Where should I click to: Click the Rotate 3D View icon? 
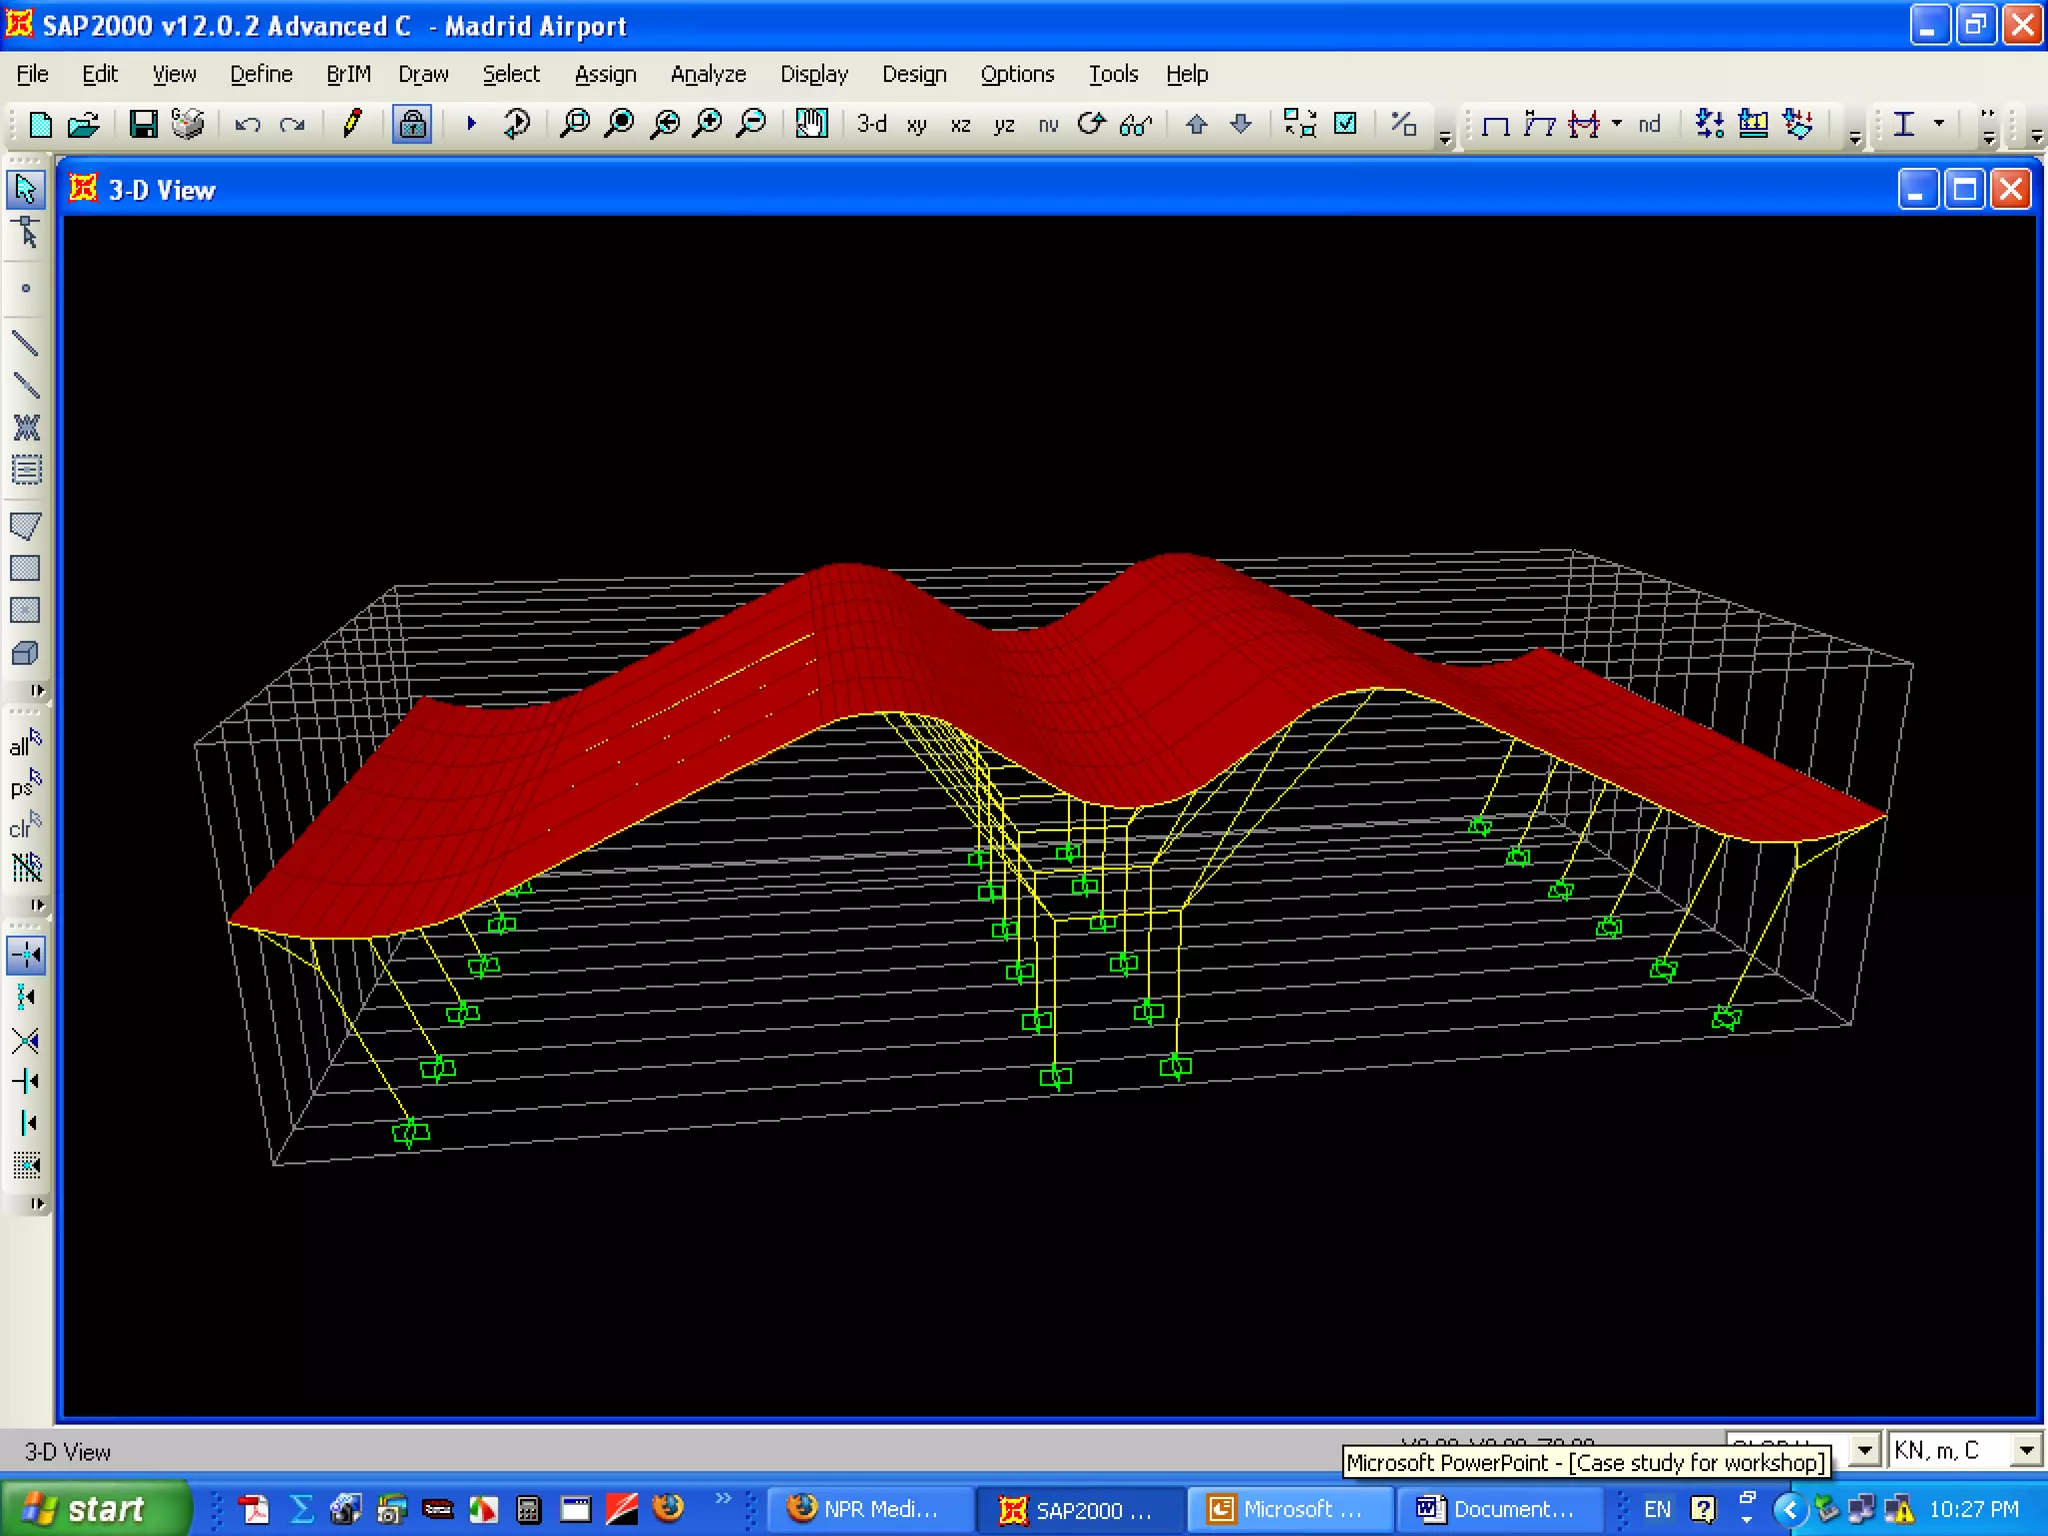[1091, 124]
